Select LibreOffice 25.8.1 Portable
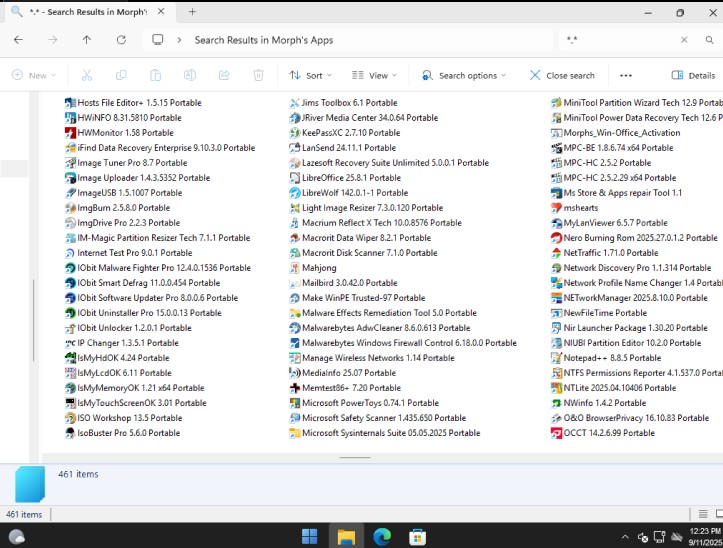Viewport: 723px width, 548px height. (345, 178)
